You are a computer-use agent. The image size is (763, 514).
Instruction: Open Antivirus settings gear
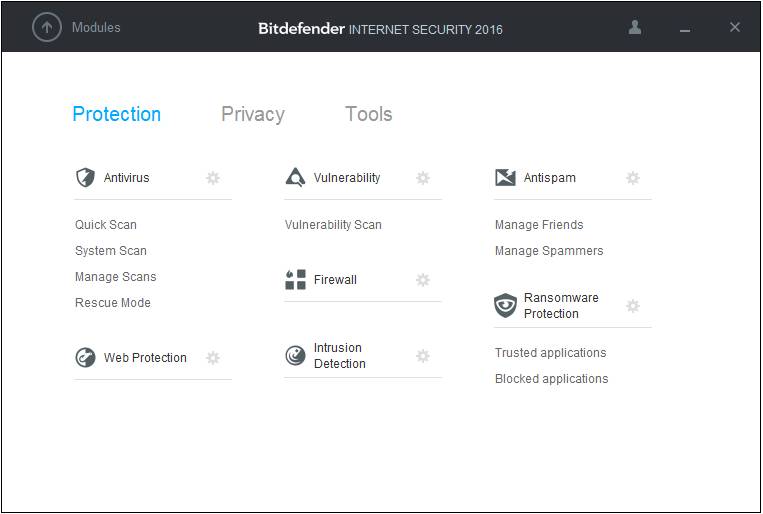[x=213, y=178]
